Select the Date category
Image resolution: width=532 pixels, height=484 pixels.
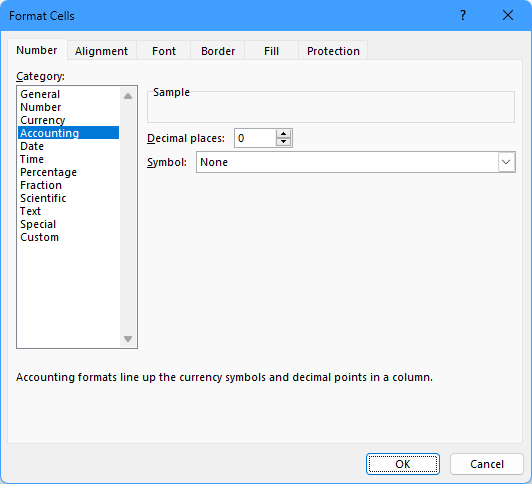tap(68, 146)
